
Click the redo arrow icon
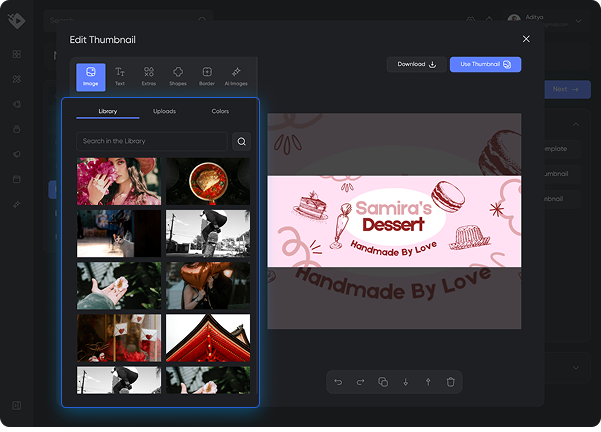point(360,382)
